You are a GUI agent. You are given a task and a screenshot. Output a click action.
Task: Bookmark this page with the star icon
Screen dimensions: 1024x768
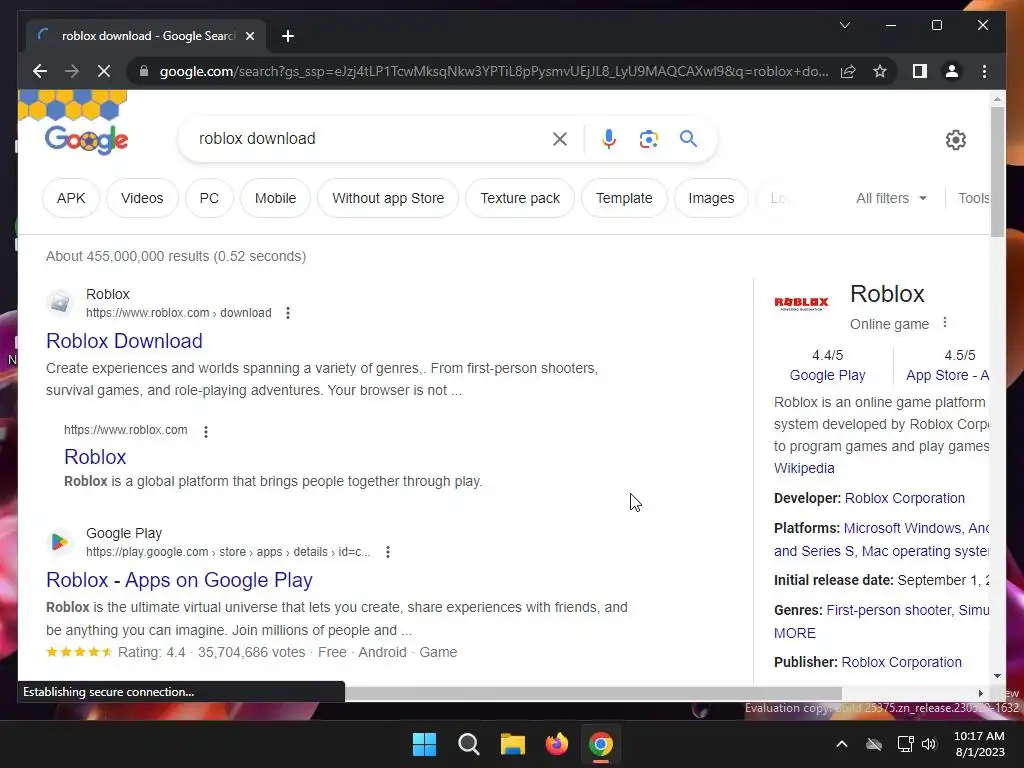[x=880, y=71]
